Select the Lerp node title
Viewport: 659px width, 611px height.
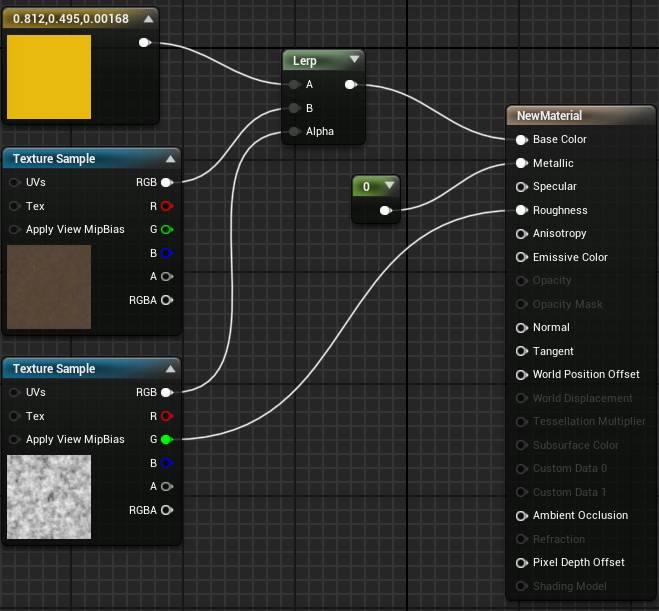305,61
